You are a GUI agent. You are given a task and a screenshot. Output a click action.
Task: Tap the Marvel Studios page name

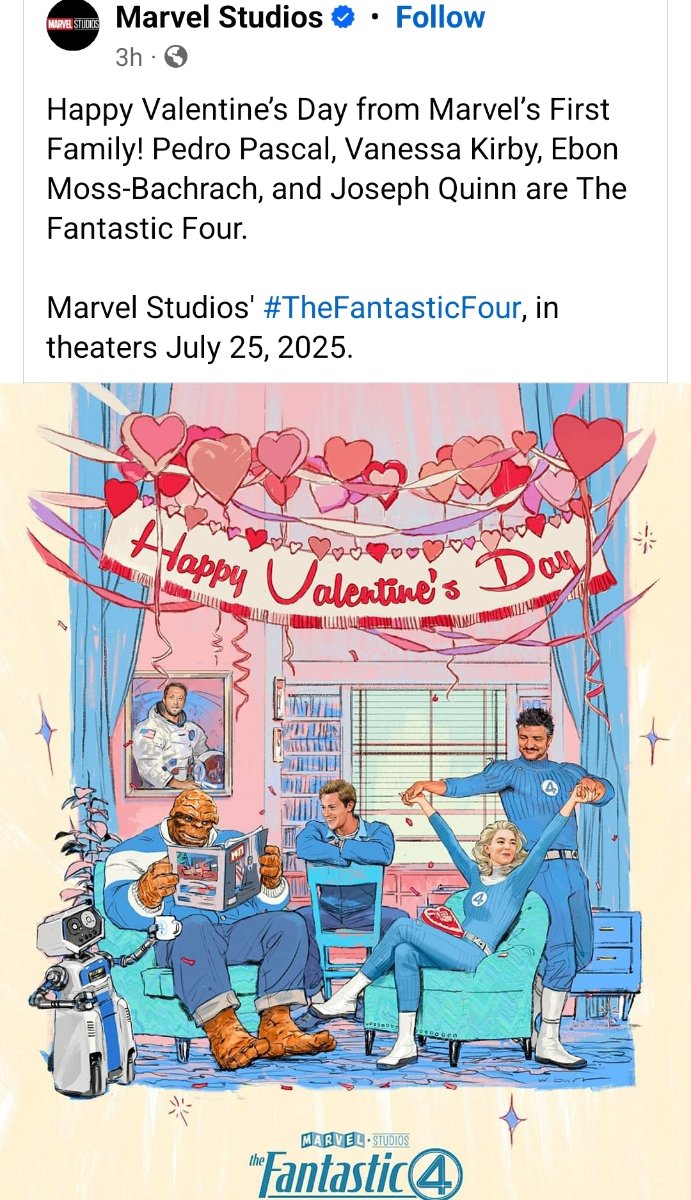coord(219,17)
